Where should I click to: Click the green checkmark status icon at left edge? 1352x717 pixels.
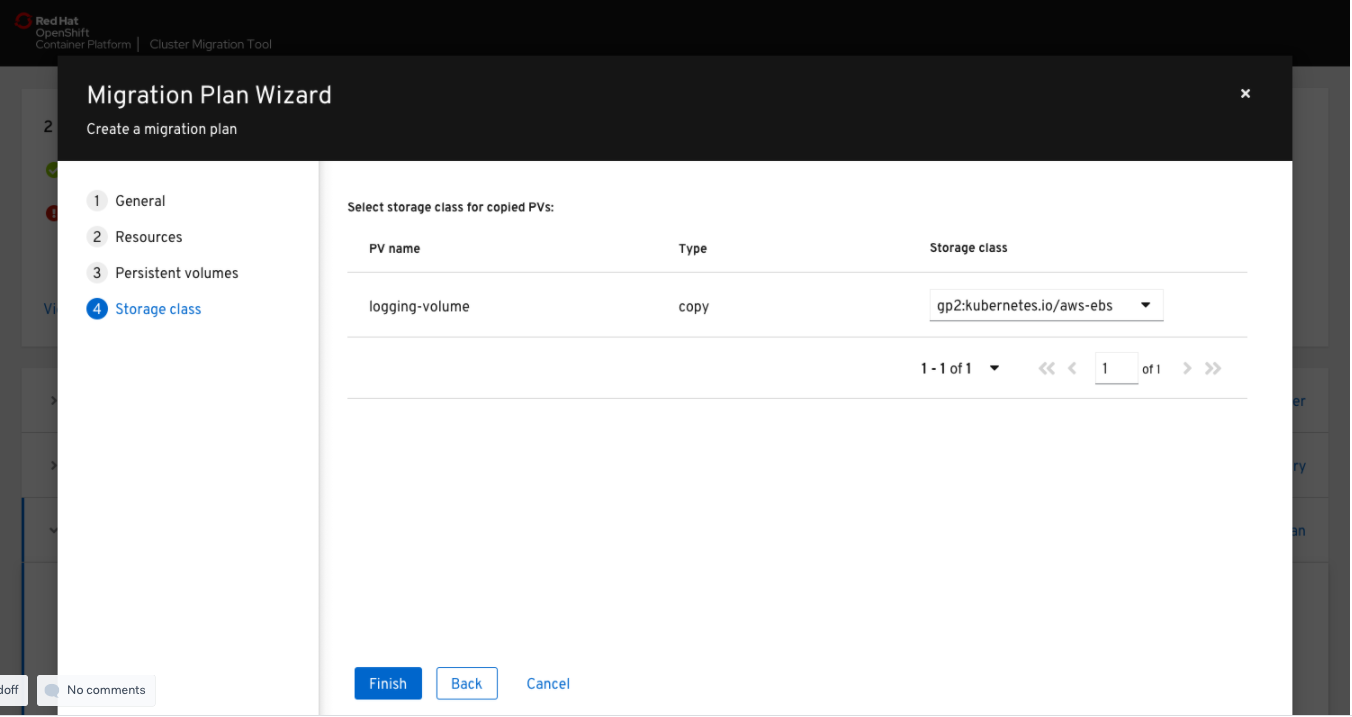[52, 170]
